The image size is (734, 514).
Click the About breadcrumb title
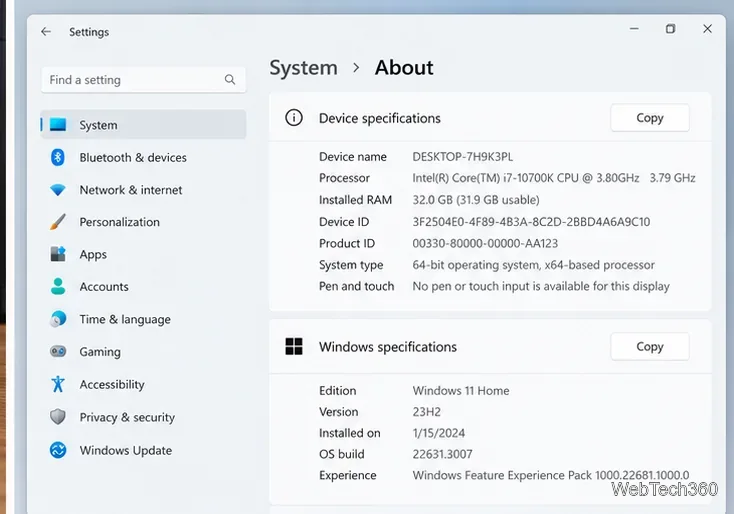pyautogui.click(x=404, y=67)
